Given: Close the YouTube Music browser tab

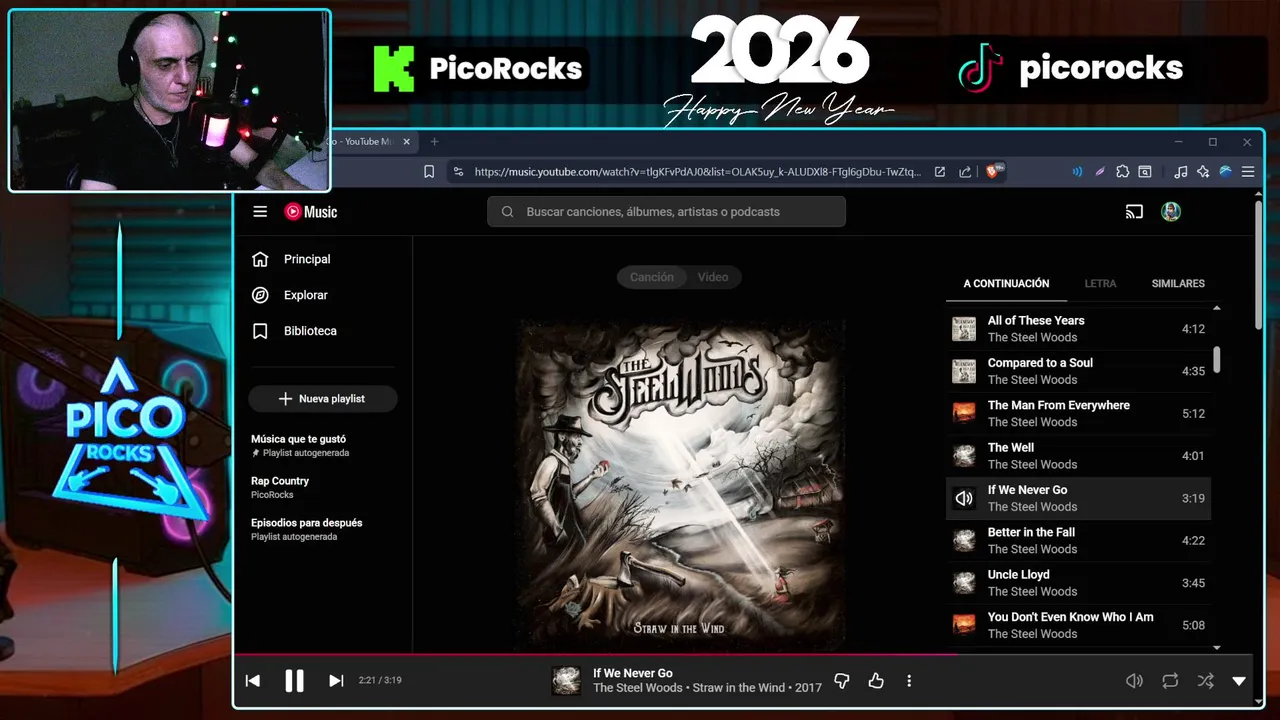Looking at the screenshot, I should pos(407,142).
